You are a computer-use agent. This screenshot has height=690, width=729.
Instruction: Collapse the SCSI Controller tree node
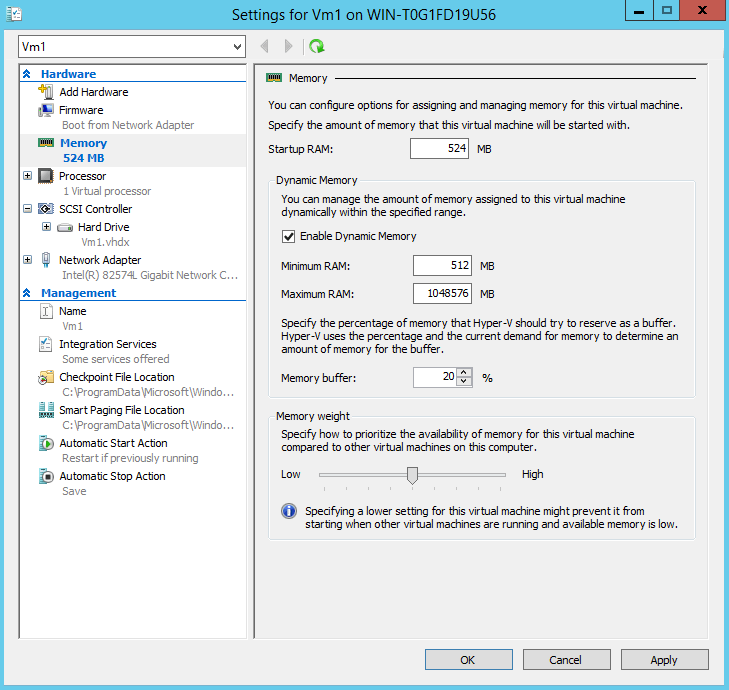click(x=27, y=209)
